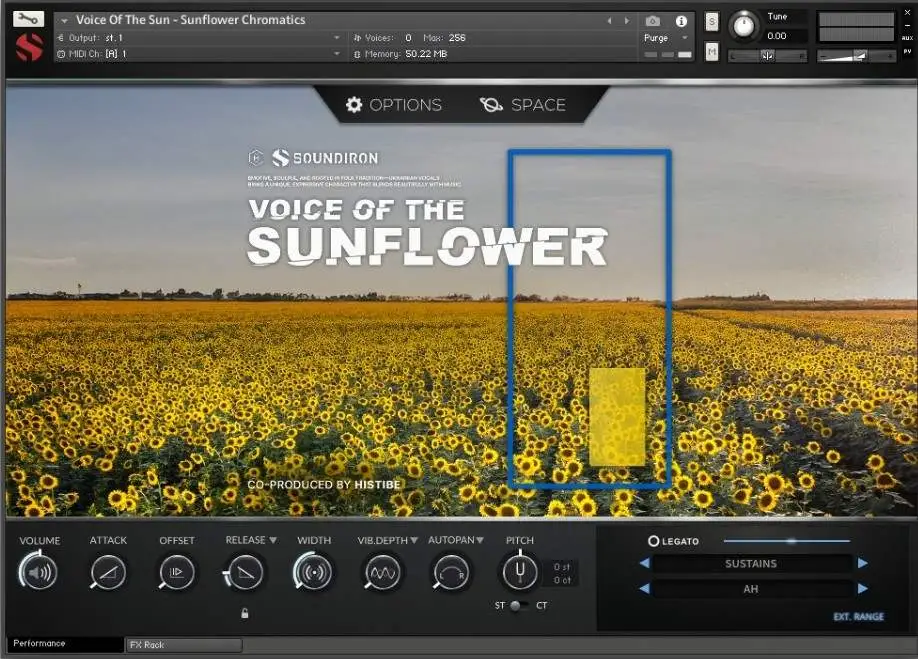This screenshot has height=659, width=918.
Task: Click the Max voices 256 value
Action: coord(457,37)
